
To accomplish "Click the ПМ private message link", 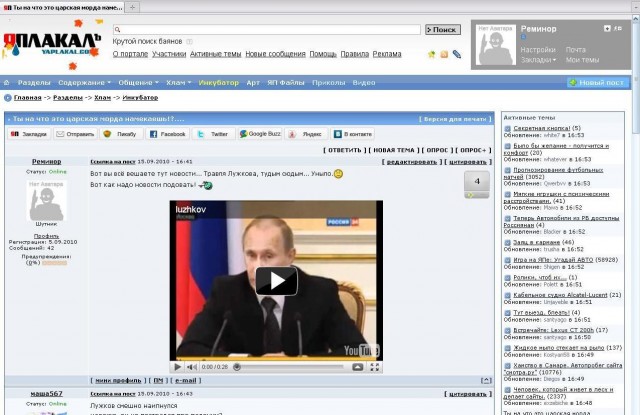I will (158, 380).
